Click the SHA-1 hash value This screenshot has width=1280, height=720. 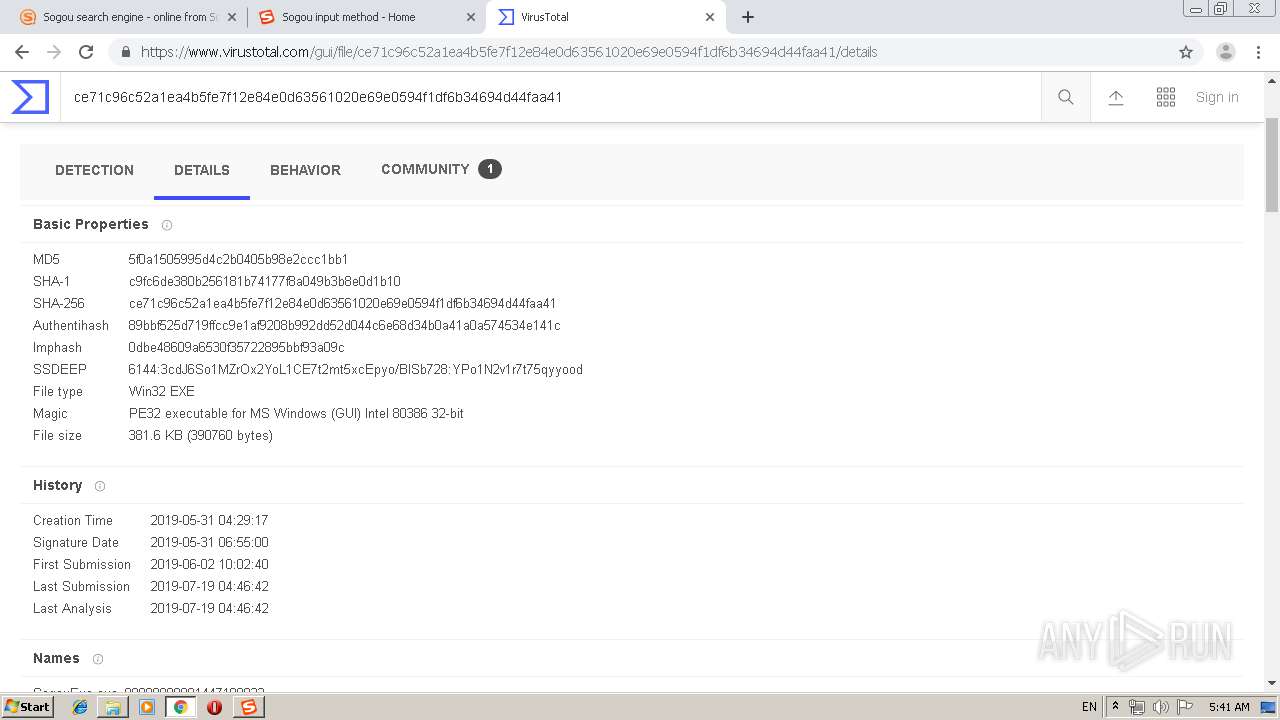264,281
